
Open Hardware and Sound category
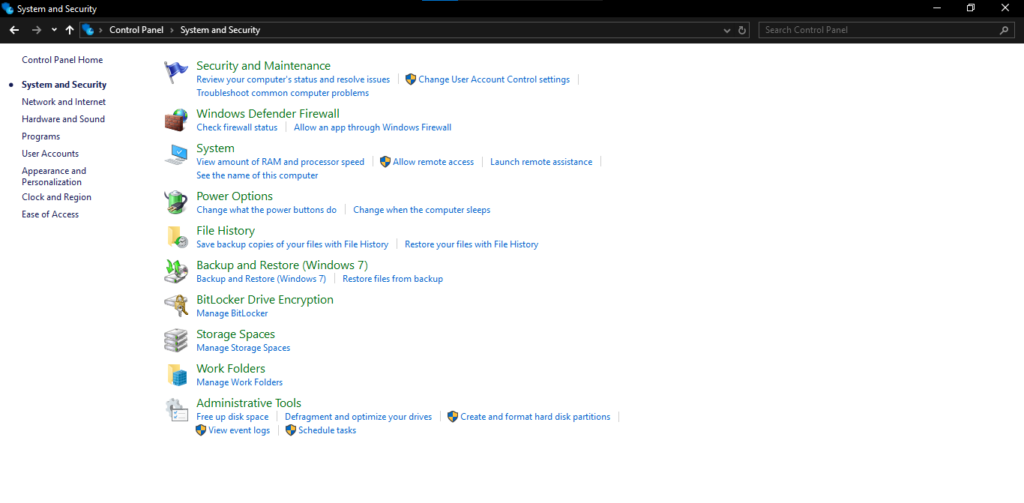point(63,119)
